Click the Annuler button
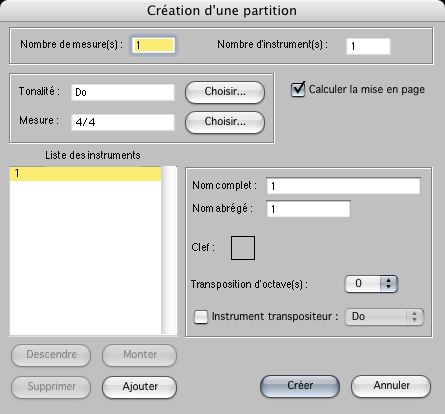This screenshot has height=414, width=445. click(x=391, y=386)
